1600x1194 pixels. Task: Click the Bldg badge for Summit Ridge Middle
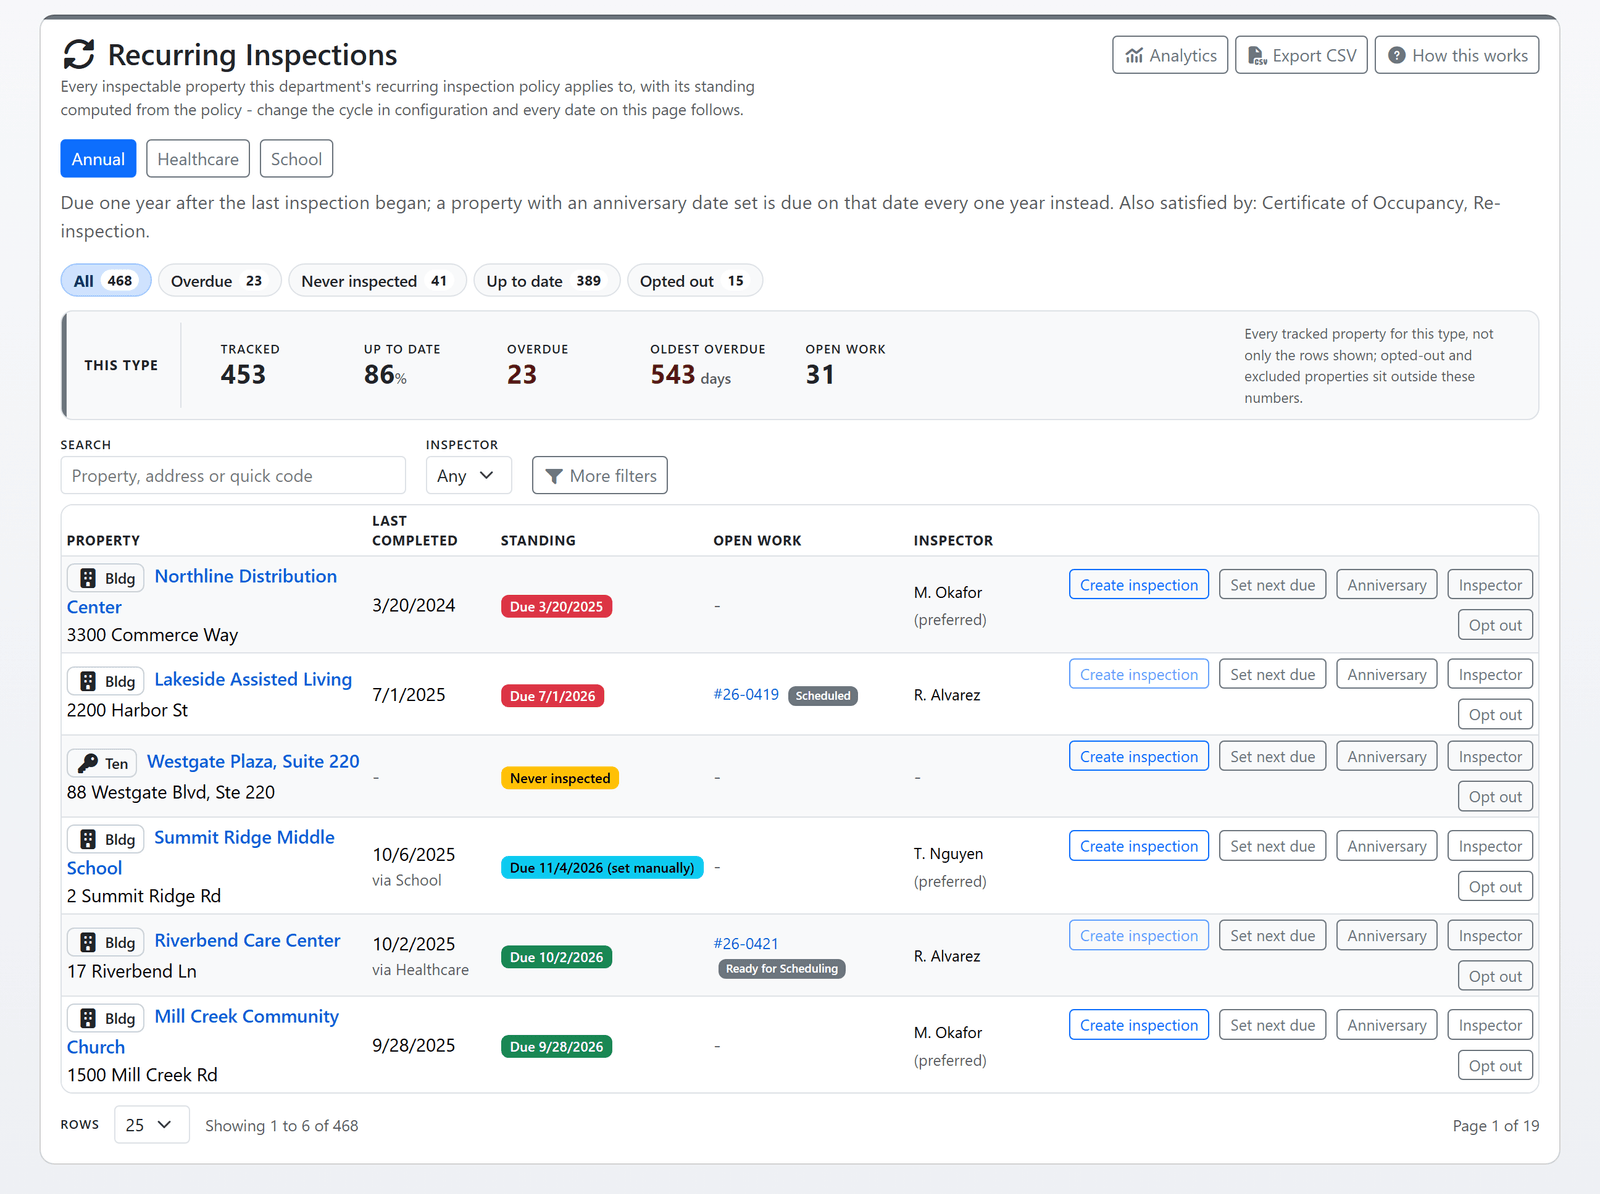106,839
